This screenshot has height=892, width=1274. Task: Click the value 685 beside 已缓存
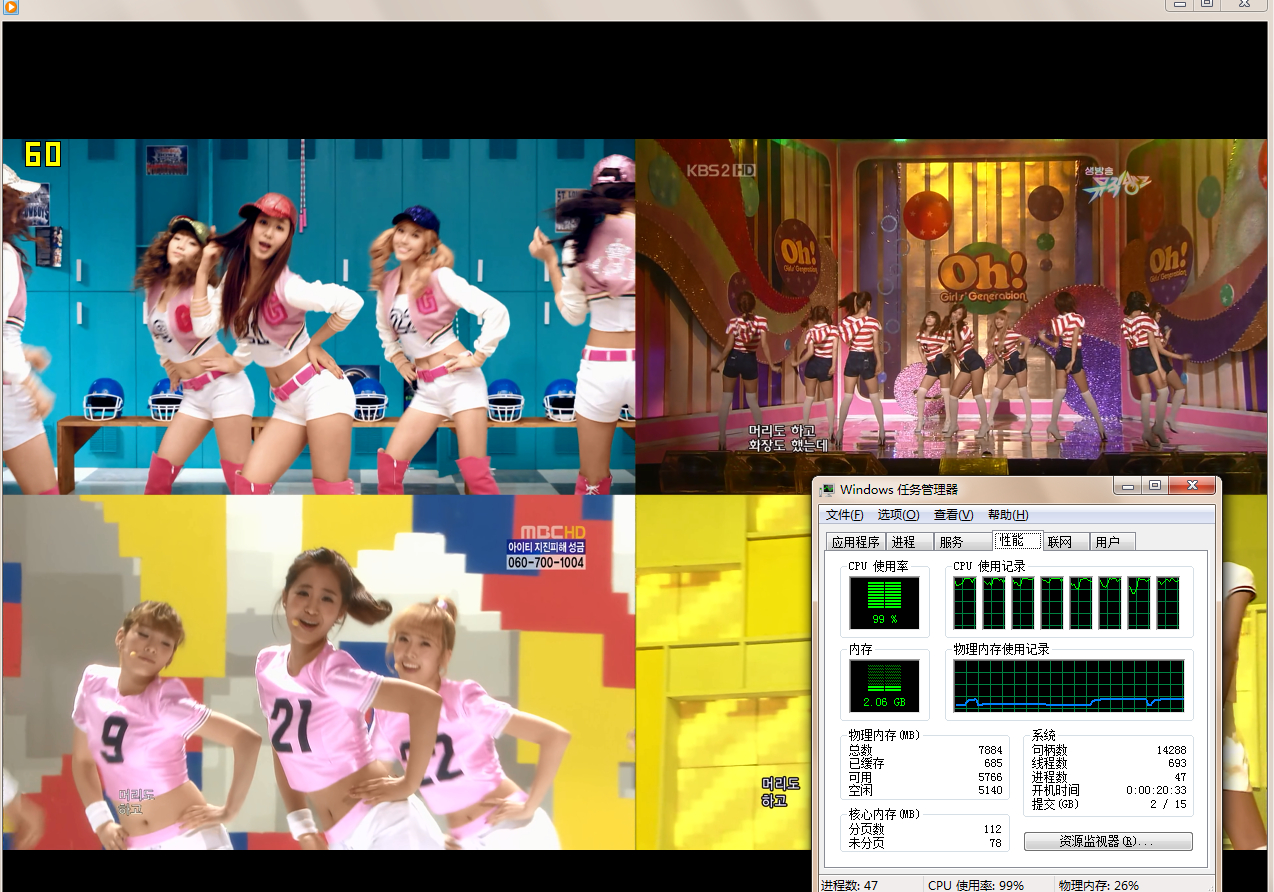993,764
